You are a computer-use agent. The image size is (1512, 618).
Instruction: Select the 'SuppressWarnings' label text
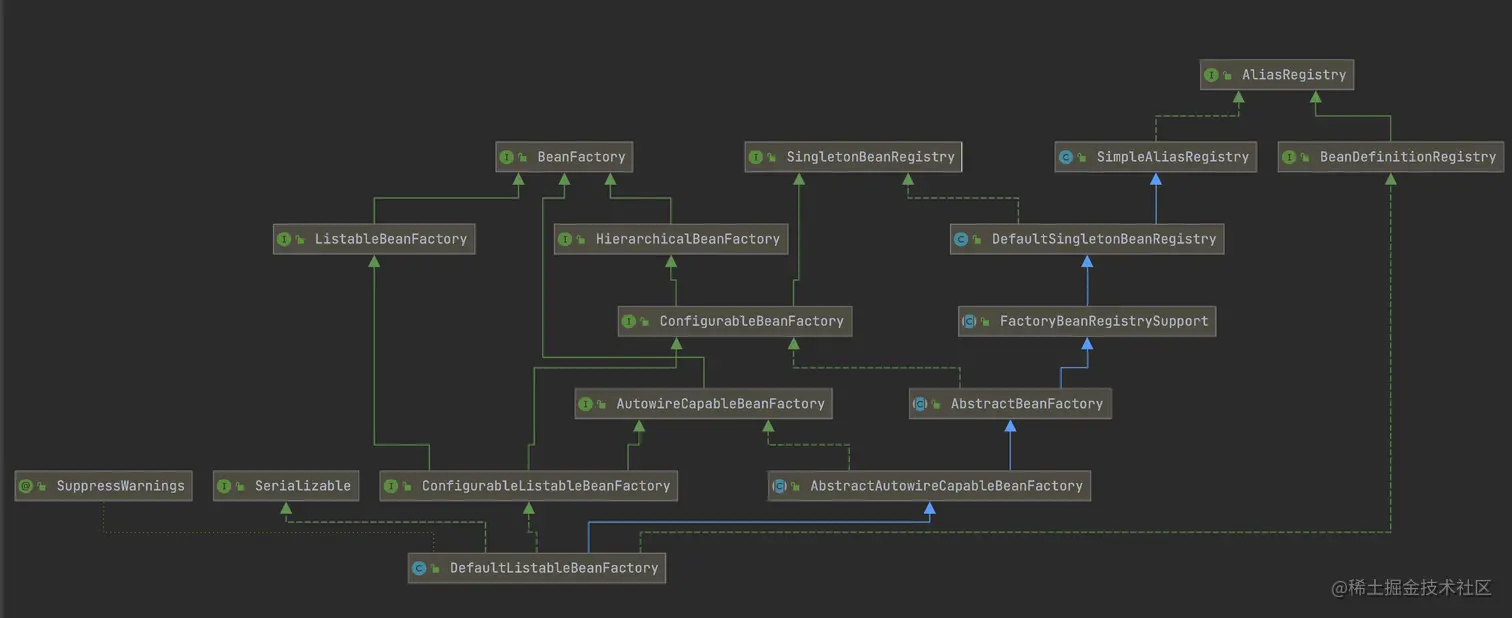tap(121, 486)
